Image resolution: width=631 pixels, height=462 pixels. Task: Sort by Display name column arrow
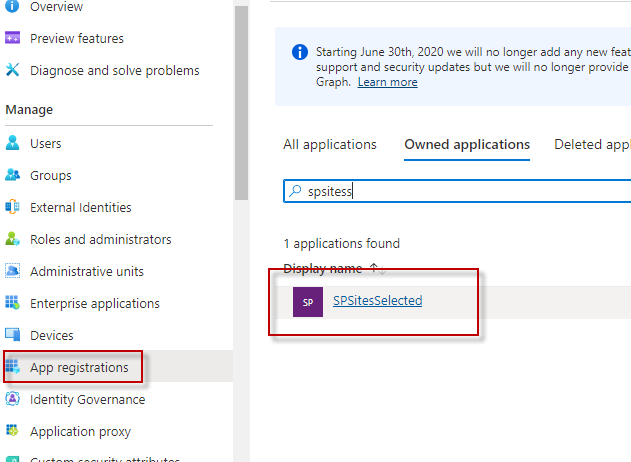[x=374, y=268]
